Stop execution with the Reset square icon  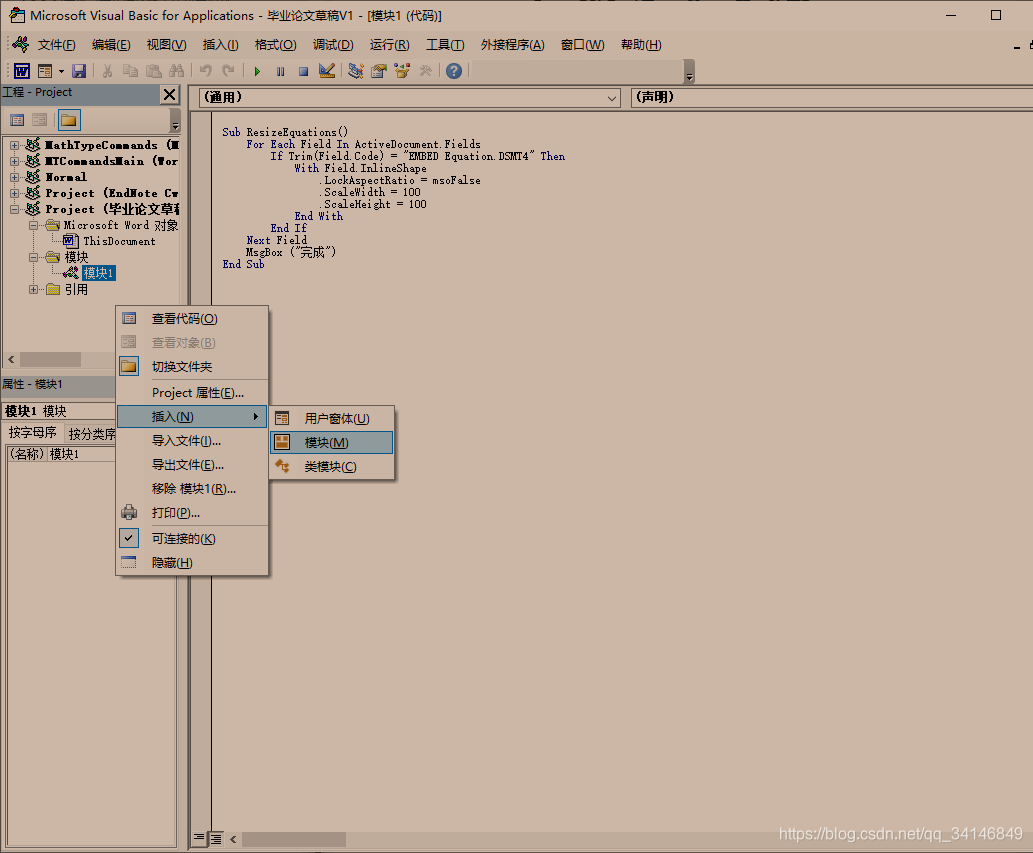tap(303, 71)
